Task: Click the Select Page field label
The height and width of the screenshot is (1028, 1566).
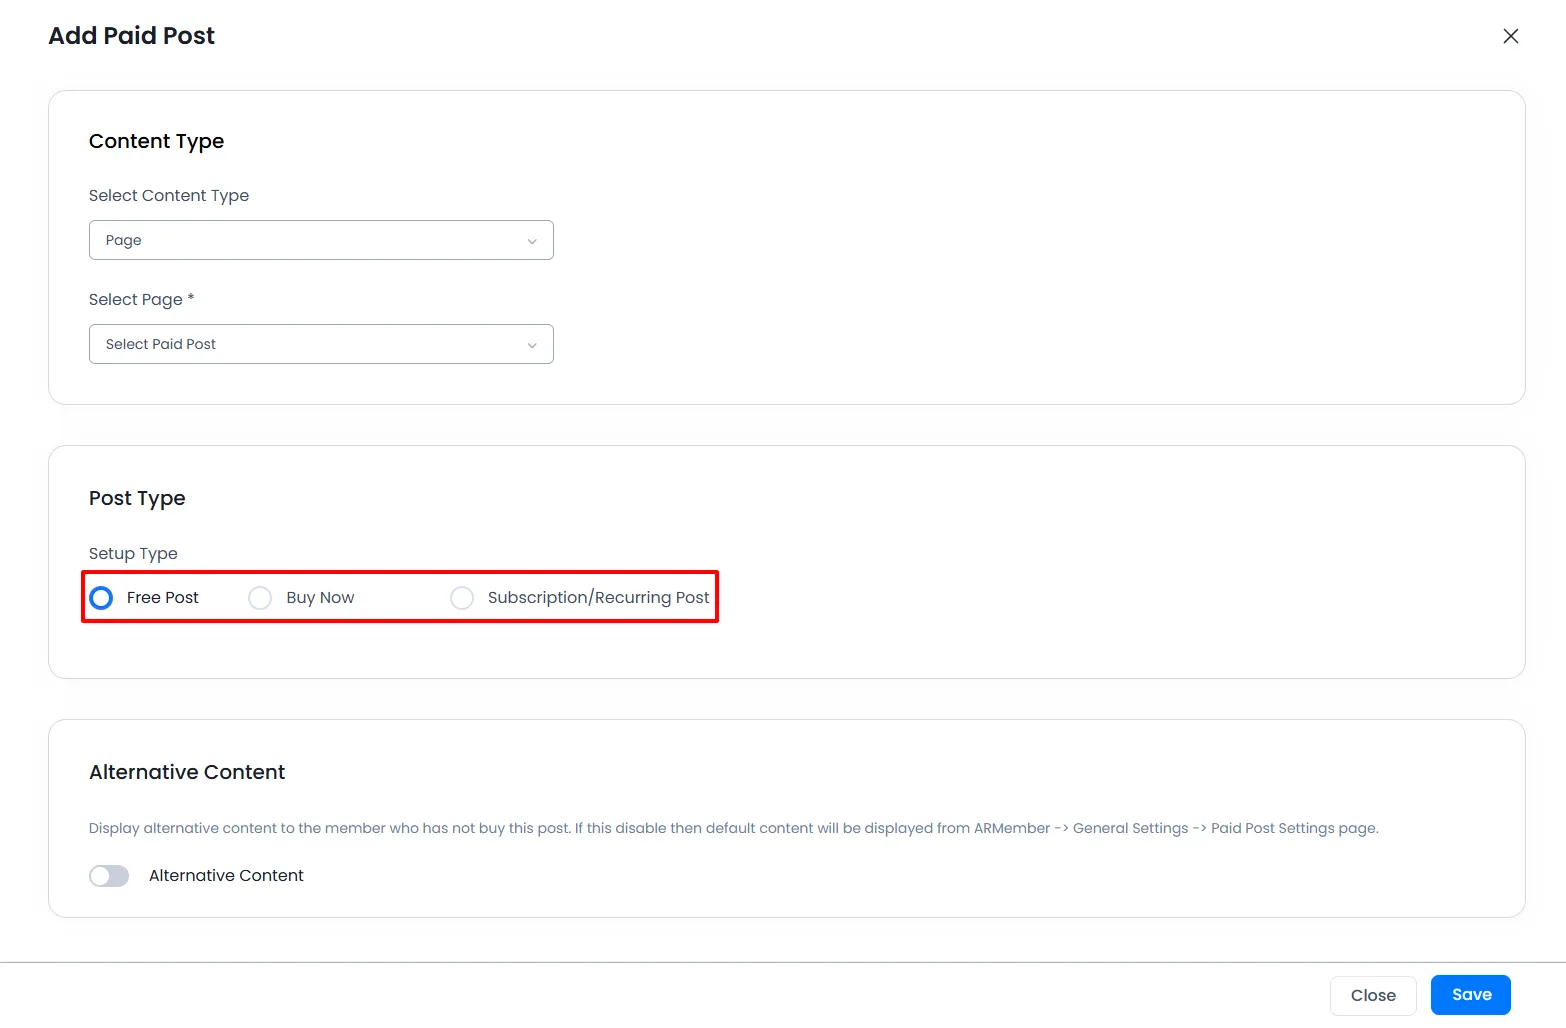Action: [x=141, y=299]
